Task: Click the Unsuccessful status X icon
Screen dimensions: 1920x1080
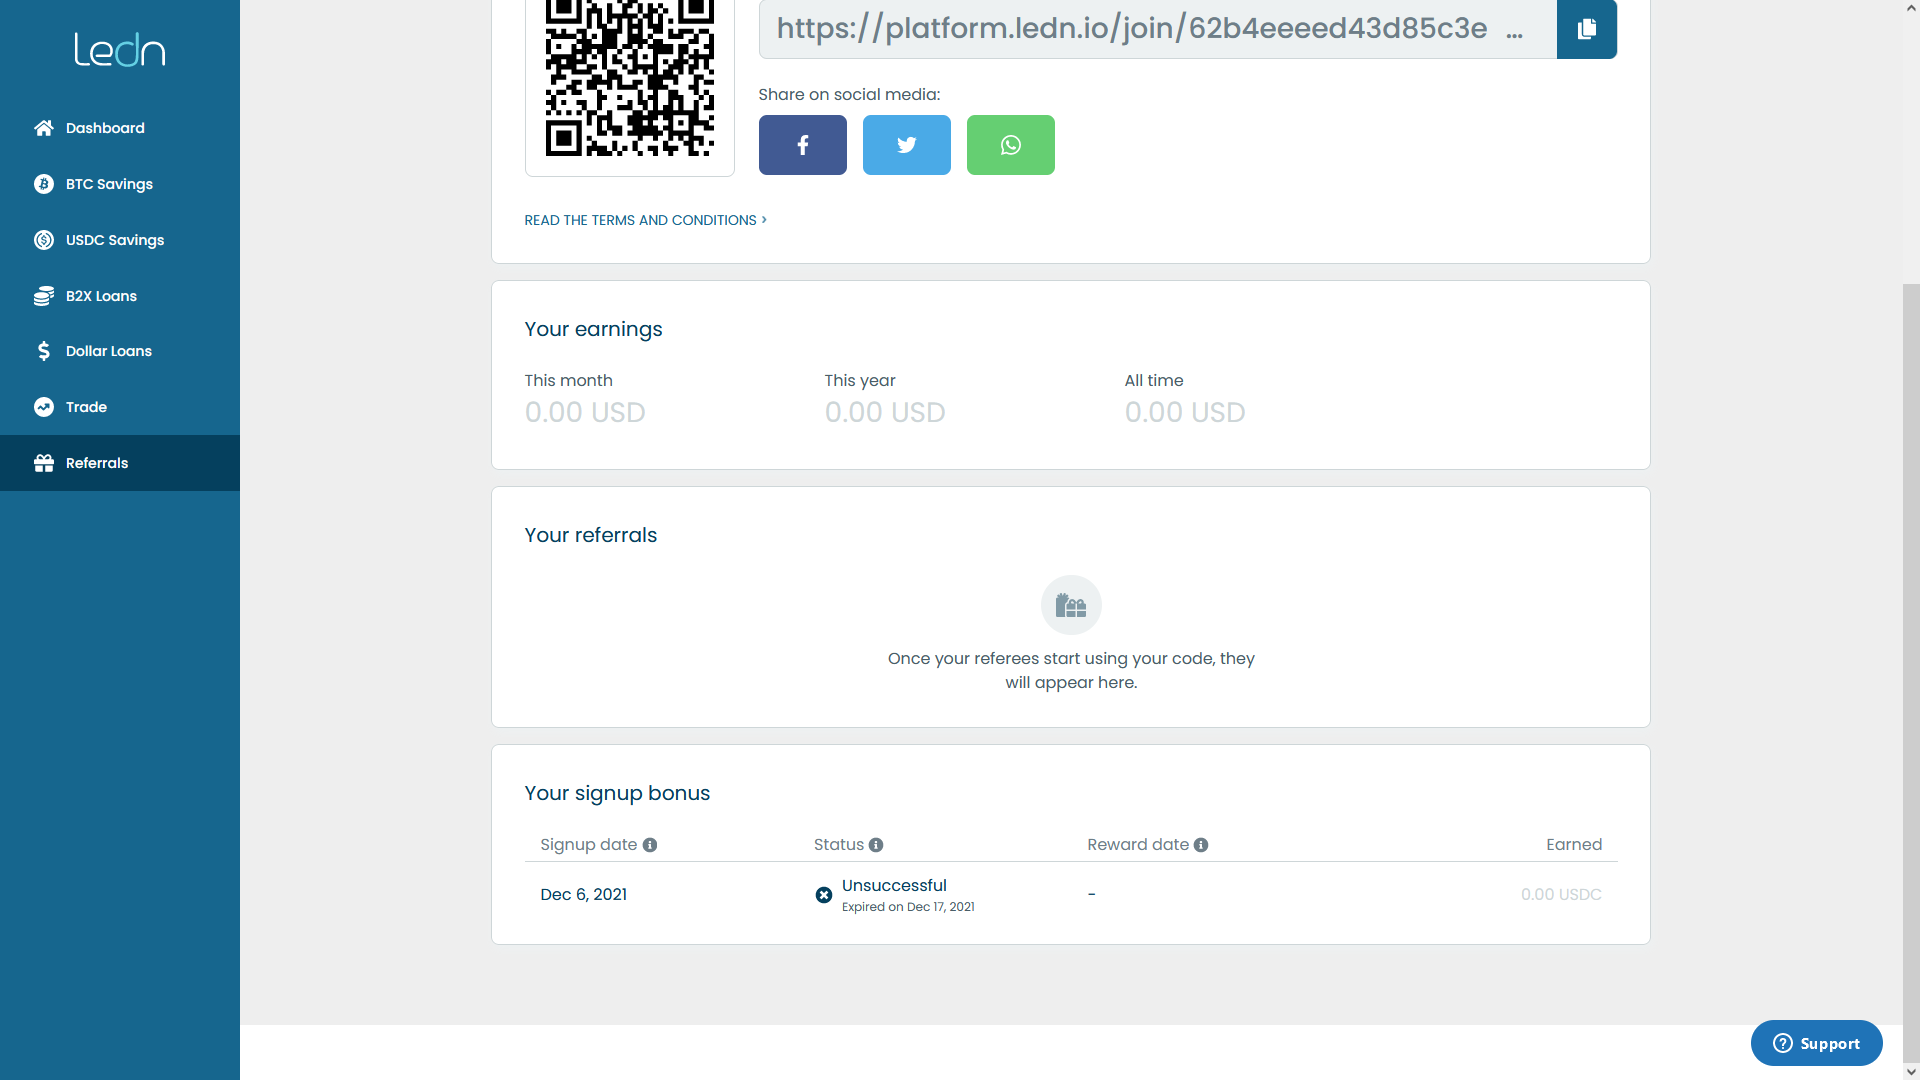Action: (x=823, y=895)
